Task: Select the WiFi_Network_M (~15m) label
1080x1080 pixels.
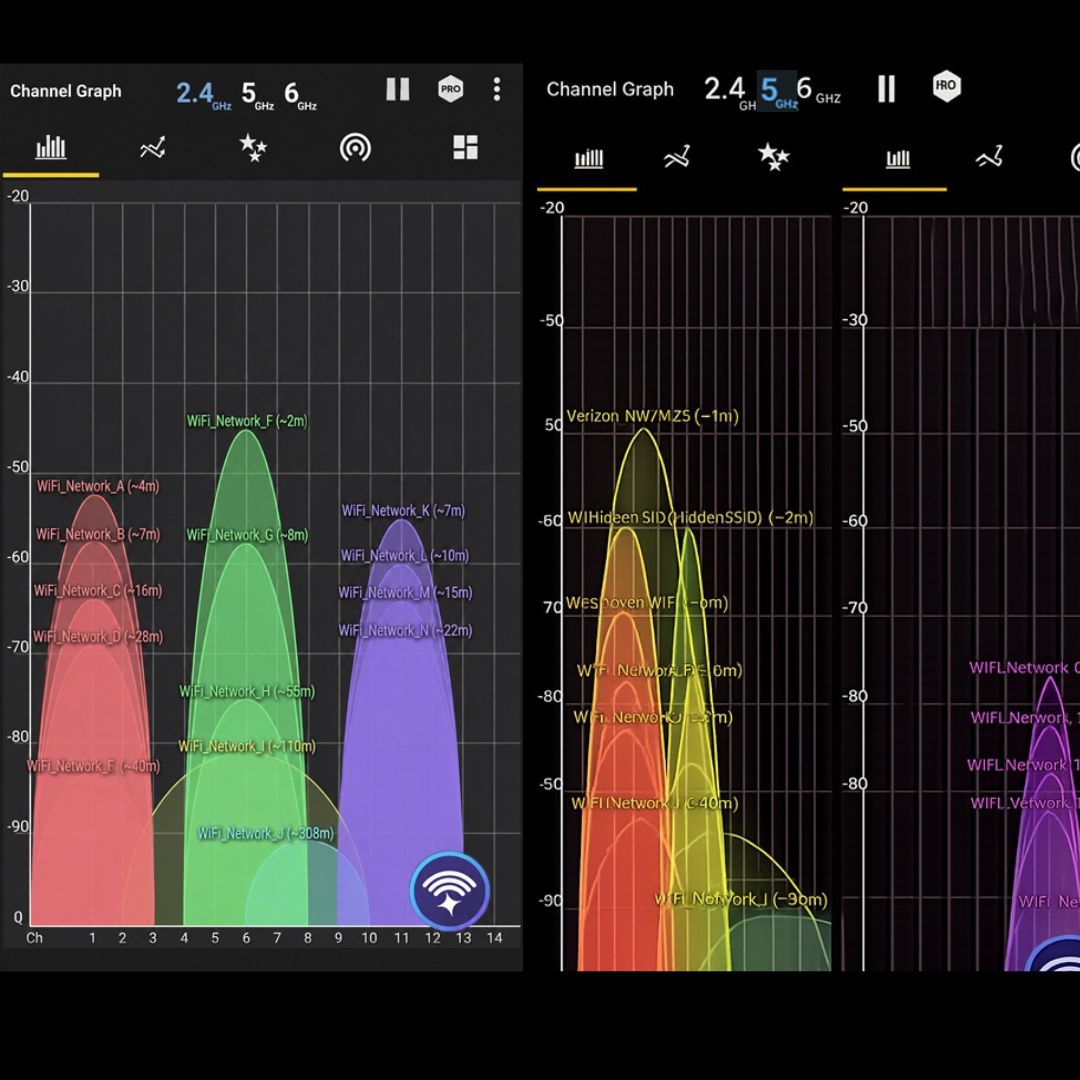Action: pyautogui.click(x=405, y=593)
